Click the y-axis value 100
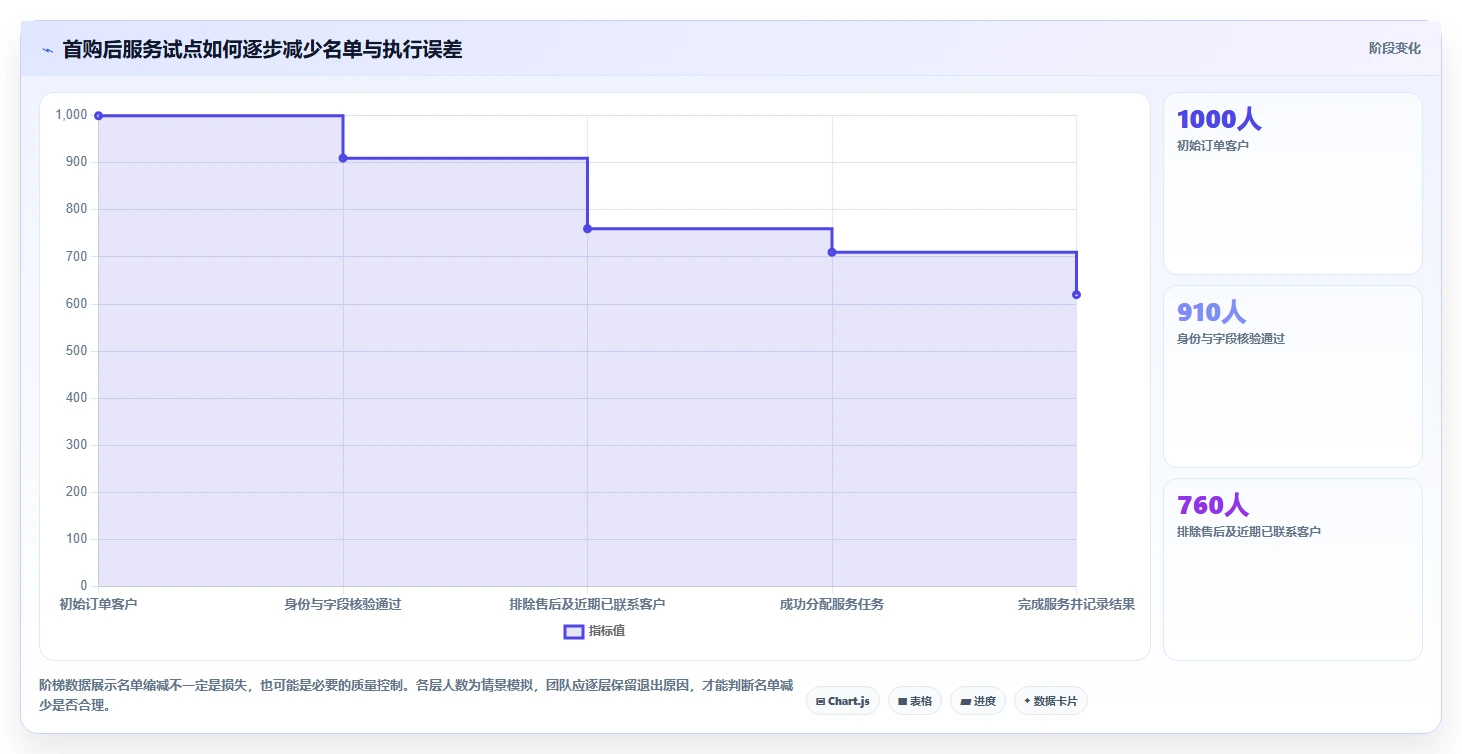Screen dimensions: 1462x754 (x=77, y=539)
